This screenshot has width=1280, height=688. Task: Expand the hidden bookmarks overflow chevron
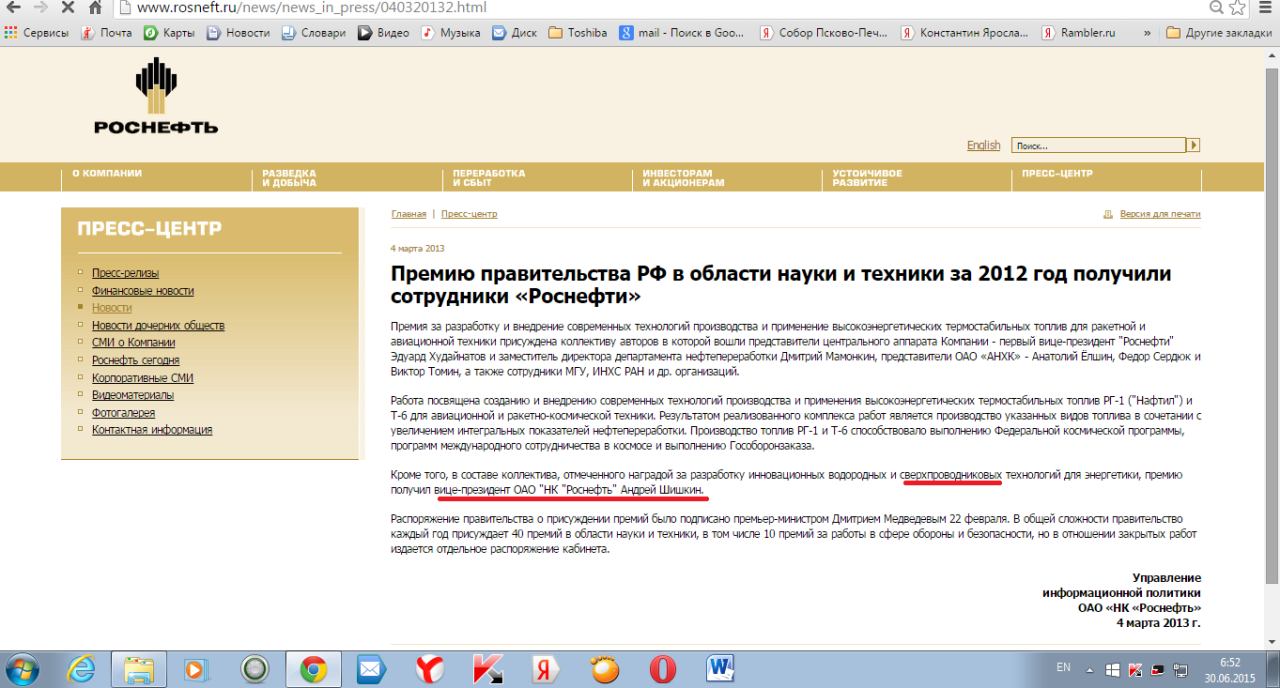click(1146, 33)
